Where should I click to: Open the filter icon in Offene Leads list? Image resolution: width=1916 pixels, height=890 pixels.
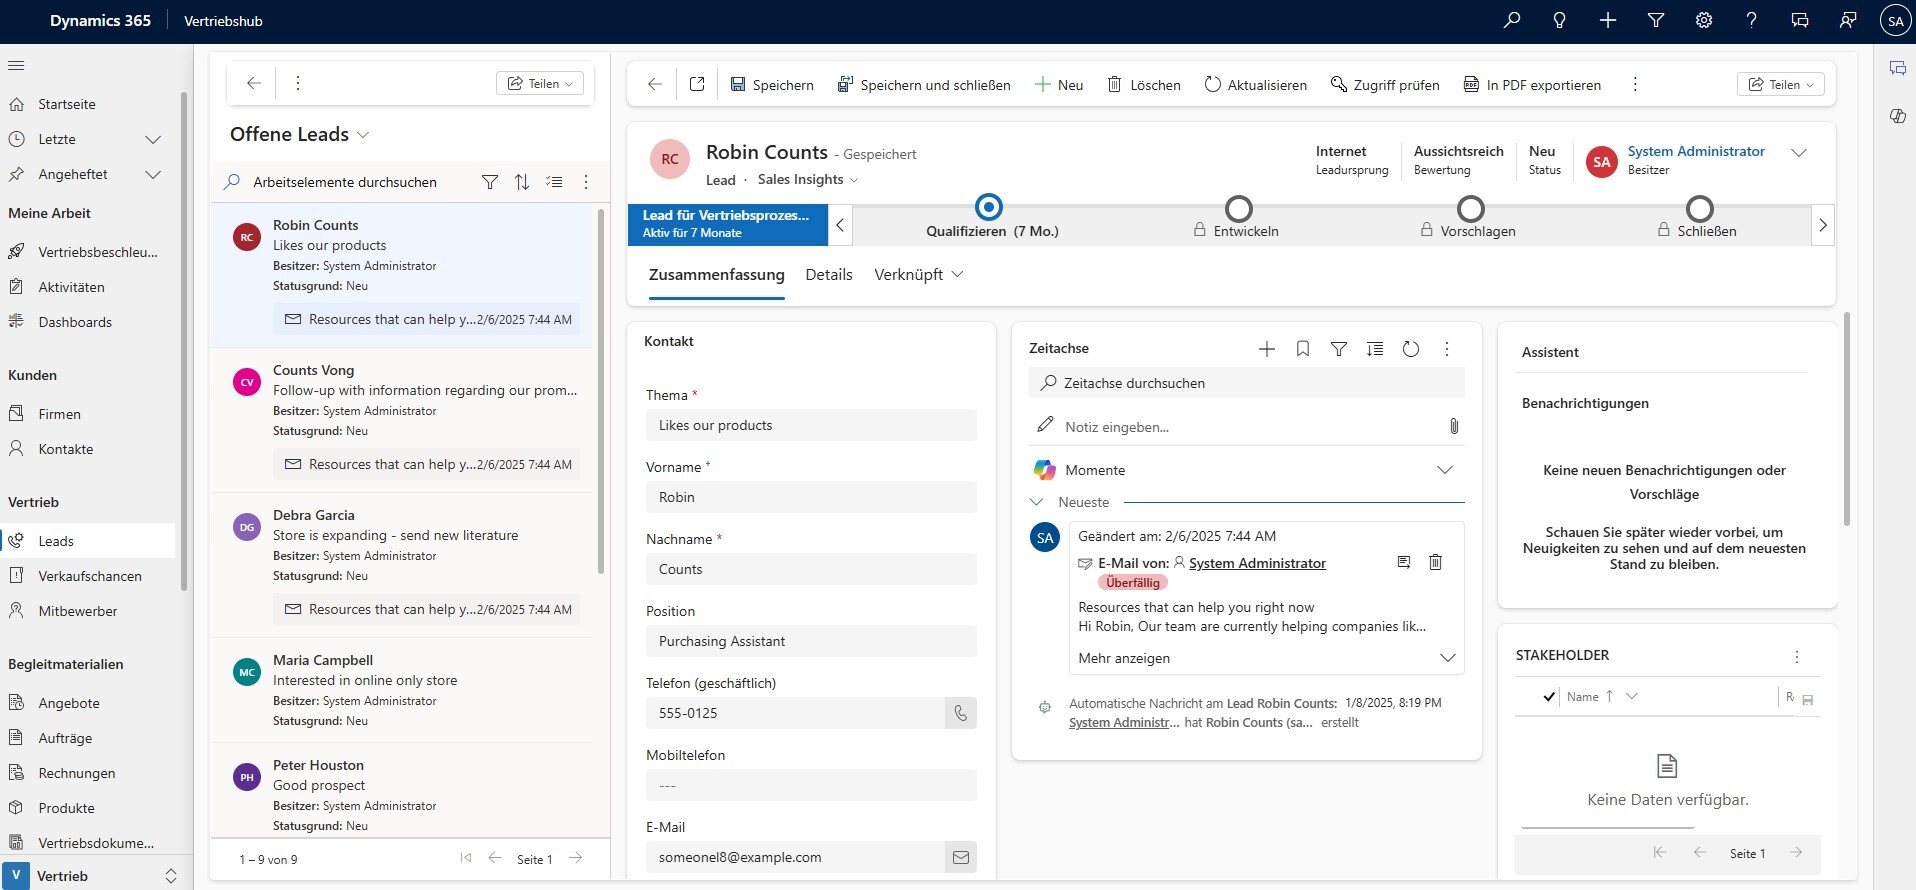[489, 182]
